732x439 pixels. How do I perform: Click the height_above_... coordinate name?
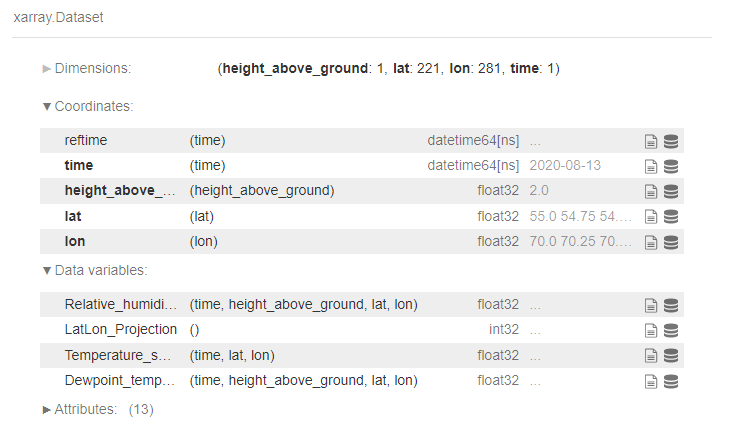[120, 191]
